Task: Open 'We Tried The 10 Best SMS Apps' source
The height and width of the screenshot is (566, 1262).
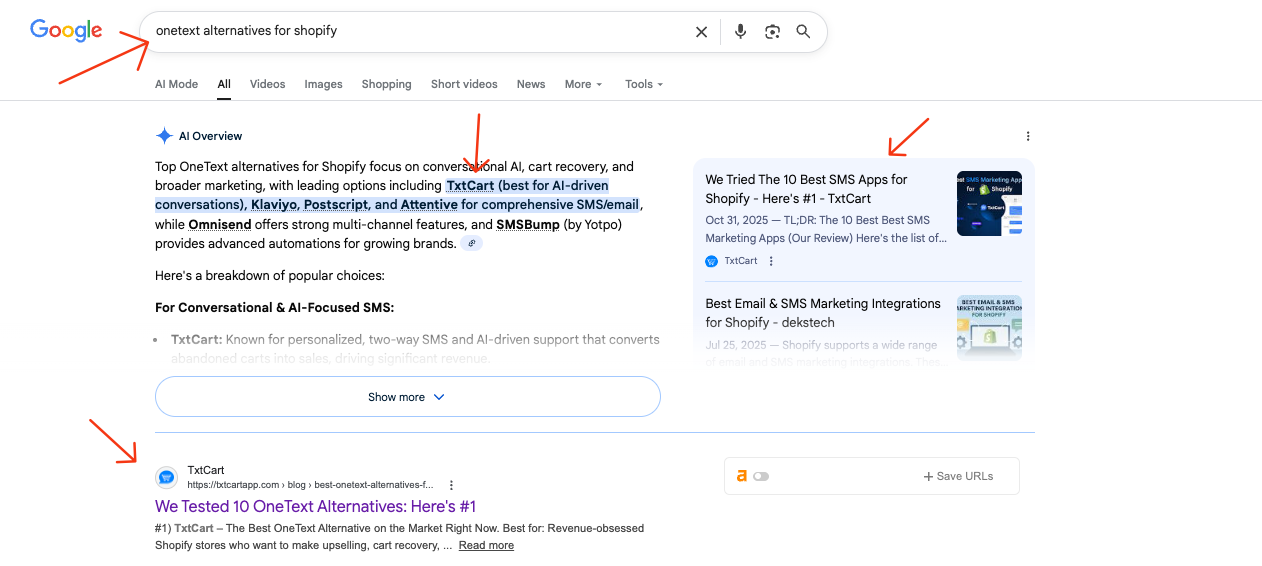Action: pyautogui.click(x=806, y=189)
